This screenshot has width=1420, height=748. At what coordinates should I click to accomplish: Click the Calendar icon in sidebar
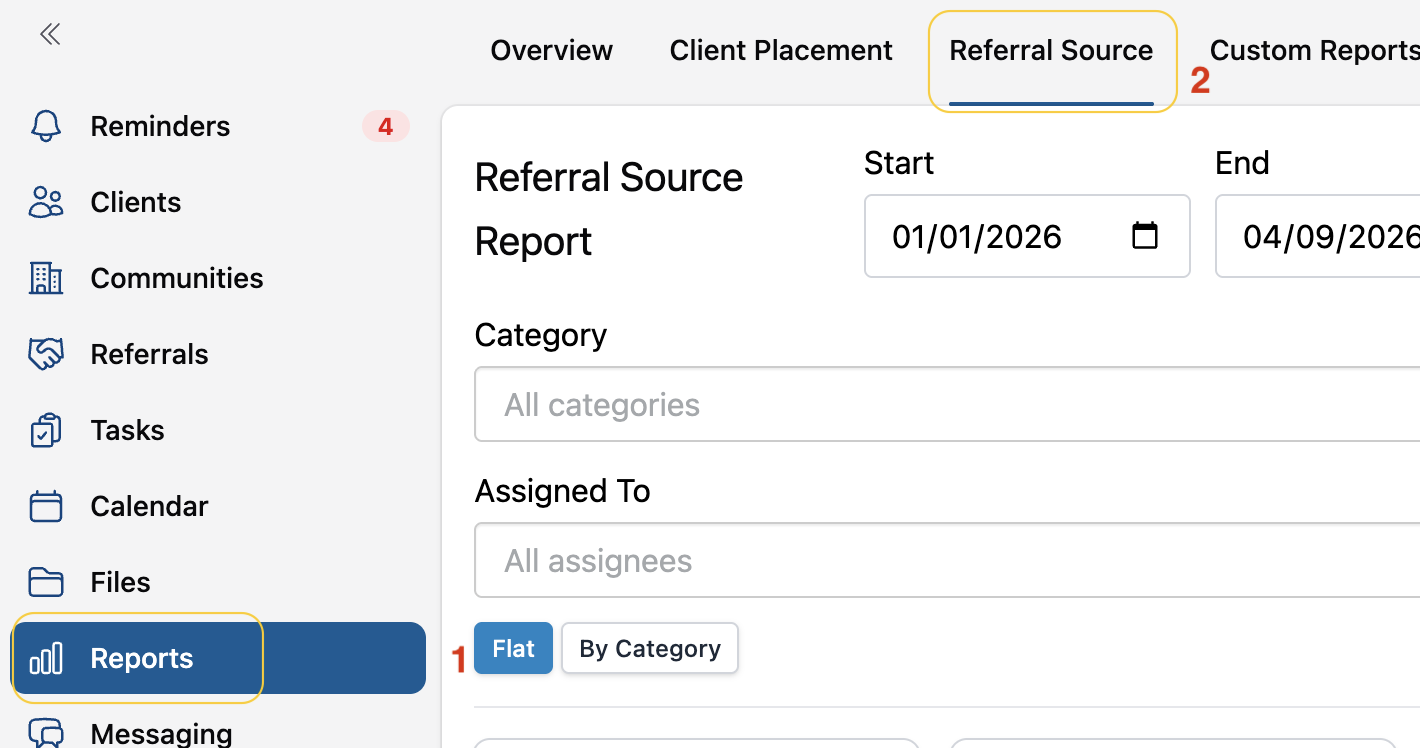(x=46, y=506)
